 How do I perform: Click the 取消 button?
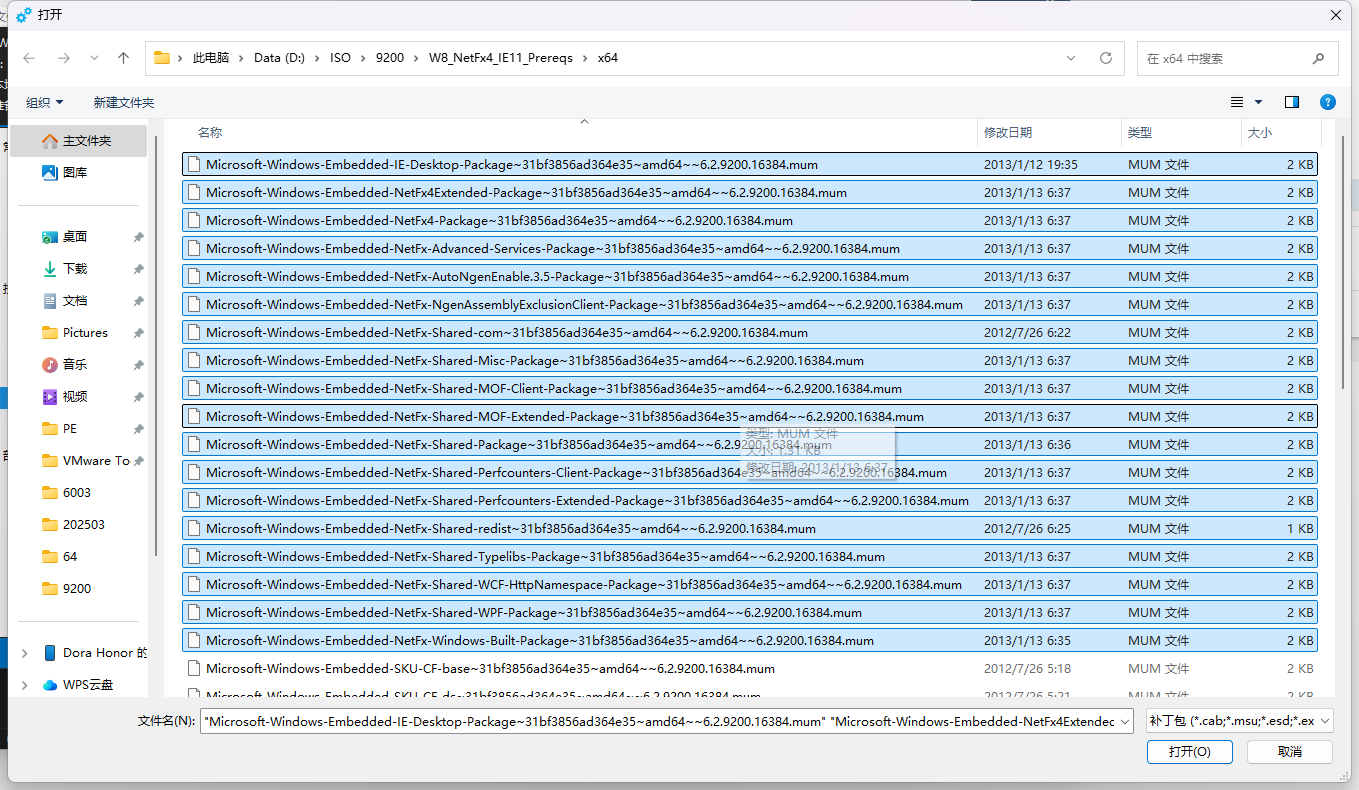(1290, 752)
